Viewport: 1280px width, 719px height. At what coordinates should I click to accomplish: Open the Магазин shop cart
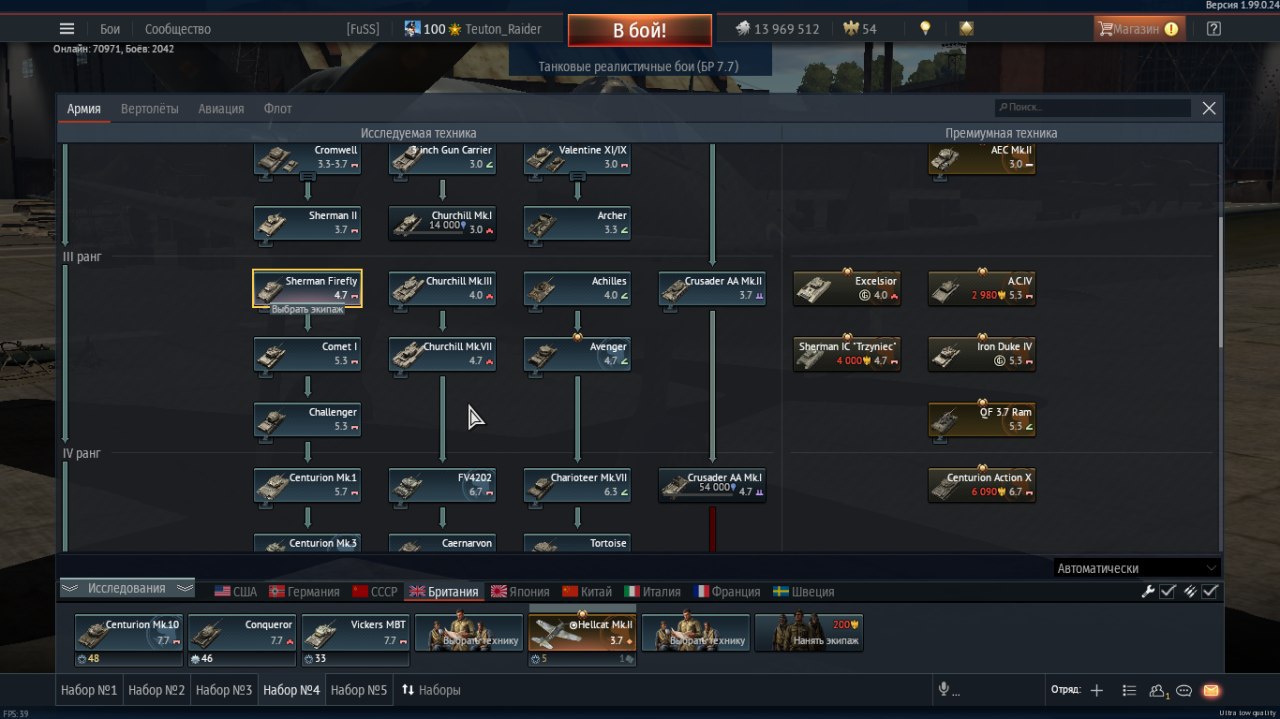1138,29
